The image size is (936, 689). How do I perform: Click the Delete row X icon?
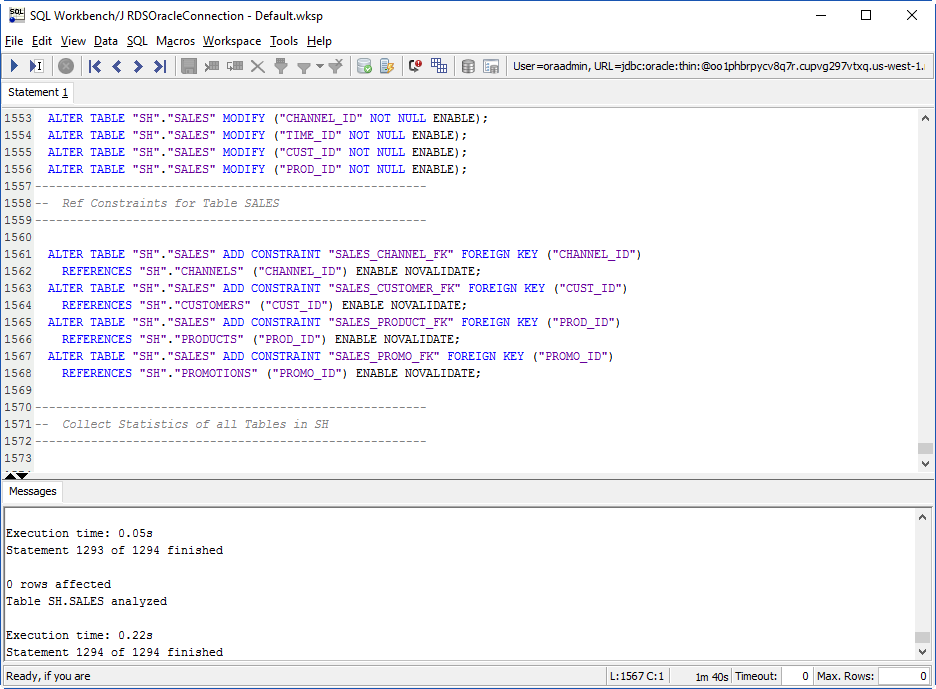pyautogui.click(x=257, y=66)
